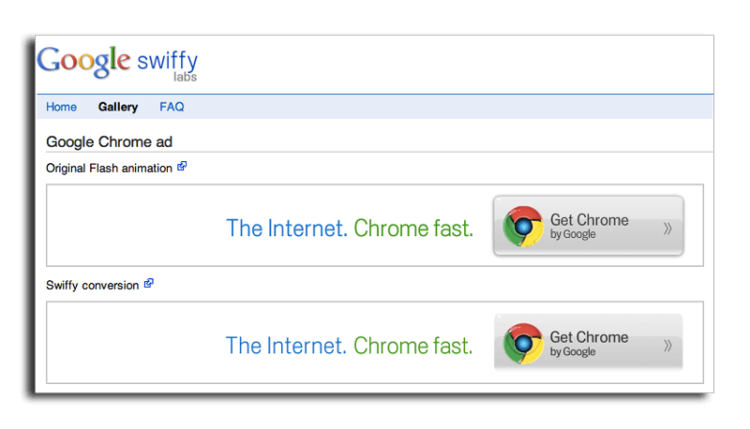The width and height of the screenshot is (750, 429).
Task: Click 'The Internet.' text in Flash ad
Action: click(x=287, y=228)
